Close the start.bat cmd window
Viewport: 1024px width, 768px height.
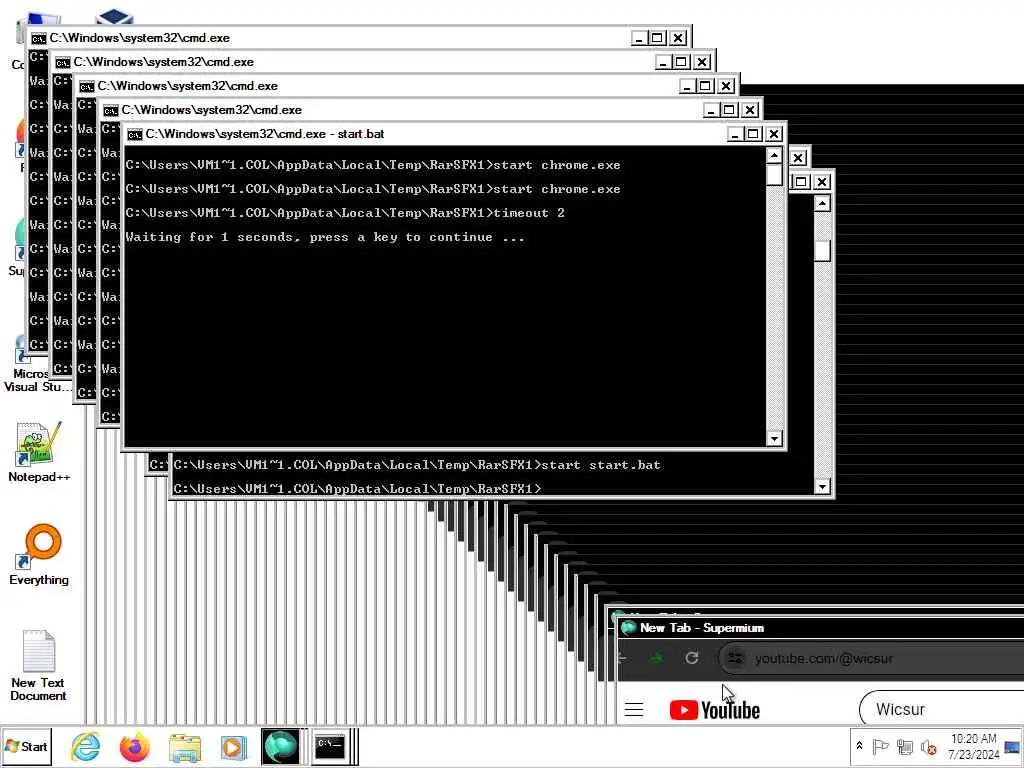774,134
